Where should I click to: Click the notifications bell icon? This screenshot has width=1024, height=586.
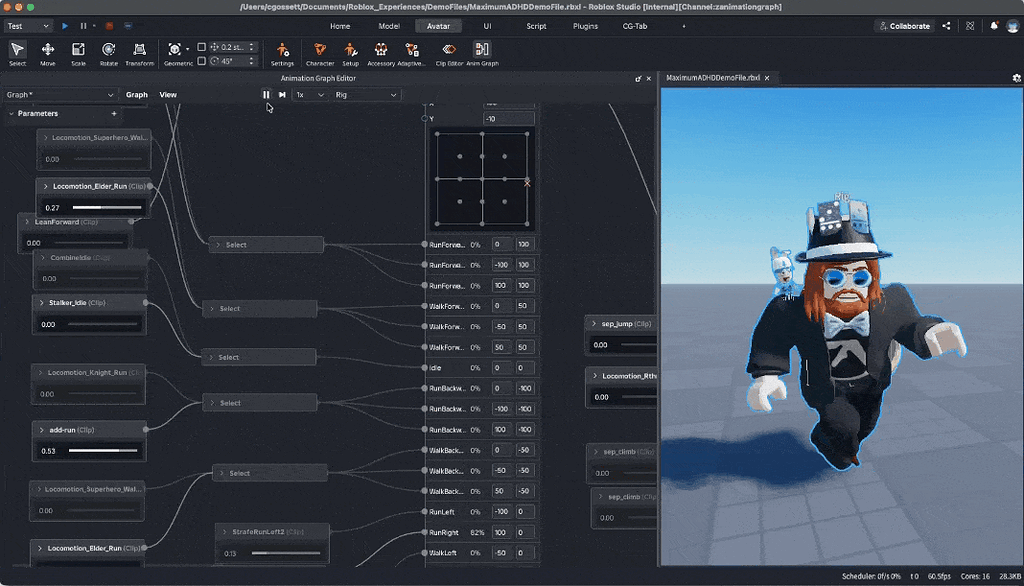pos(993,26)
